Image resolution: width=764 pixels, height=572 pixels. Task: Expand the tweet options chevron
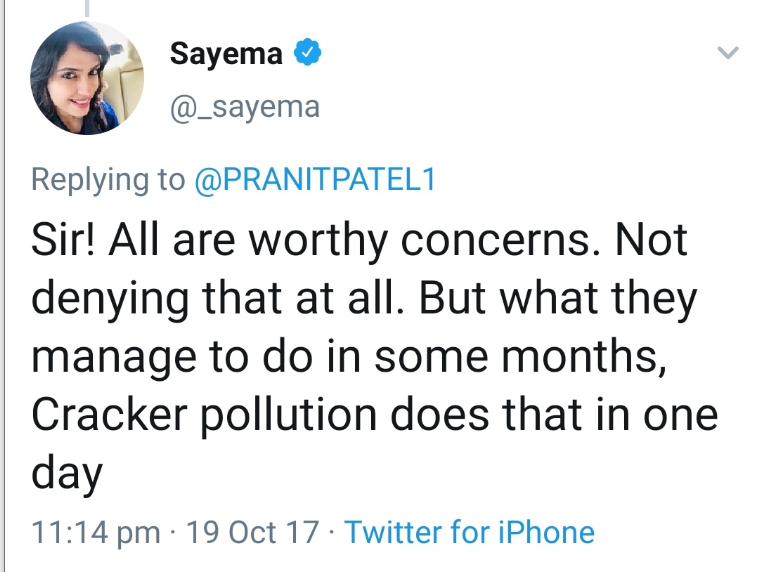point(728,53)
